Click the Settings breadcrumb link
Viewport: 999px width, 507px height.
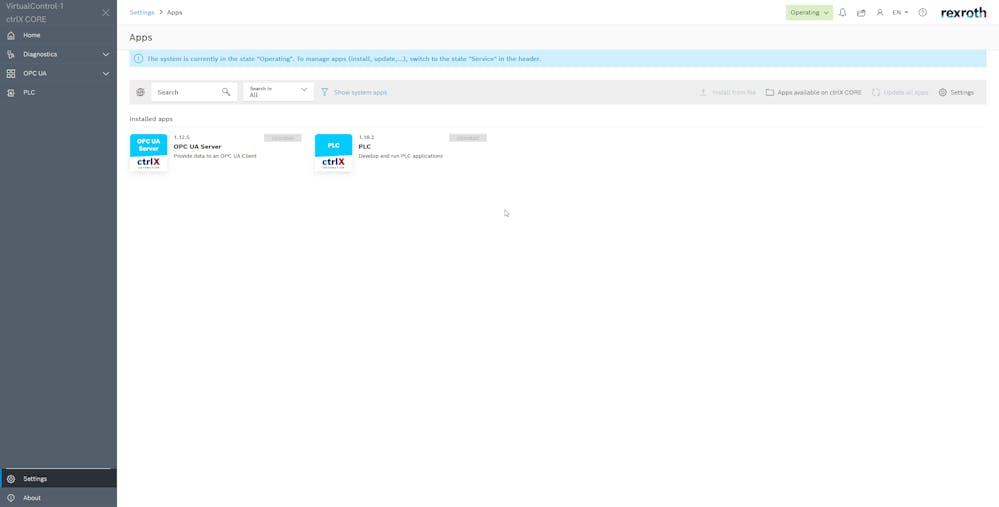point(142,13)
